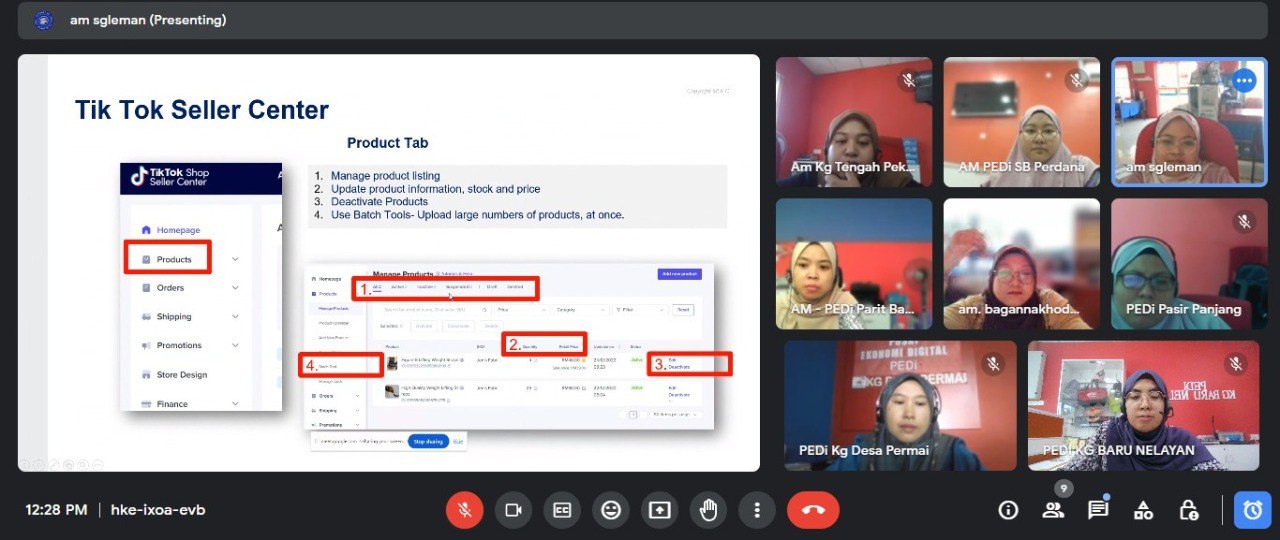Expand the Products chevron in sidebar
This screenshot has height=540, width=1280.
click(235, 259)
